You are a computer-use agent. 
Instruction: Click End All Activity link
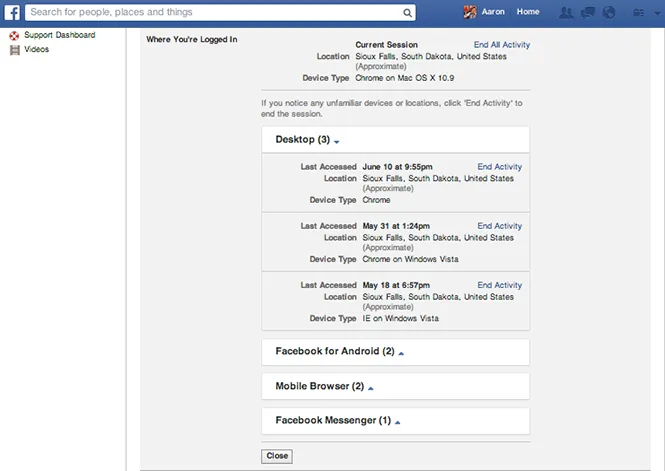[502, 45]
